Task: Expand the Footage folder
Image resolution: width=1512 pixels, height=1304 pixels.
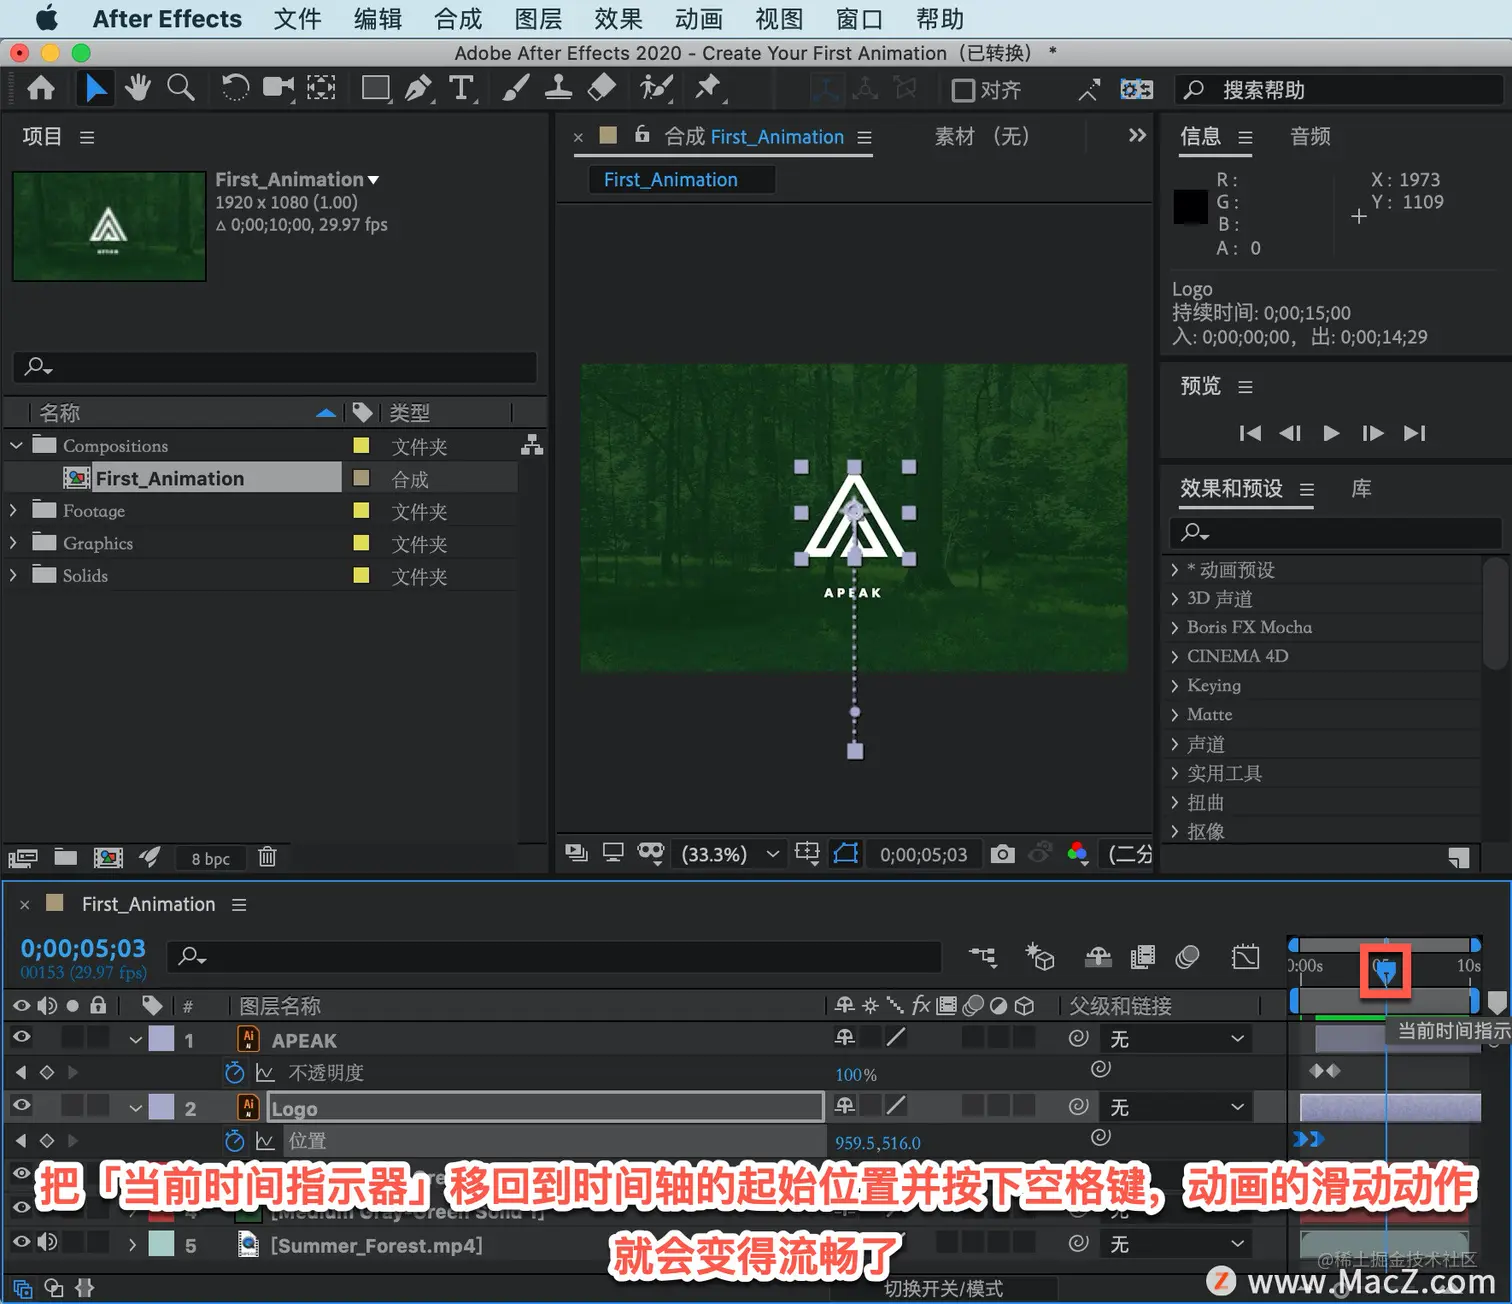Action: point(13,511)
